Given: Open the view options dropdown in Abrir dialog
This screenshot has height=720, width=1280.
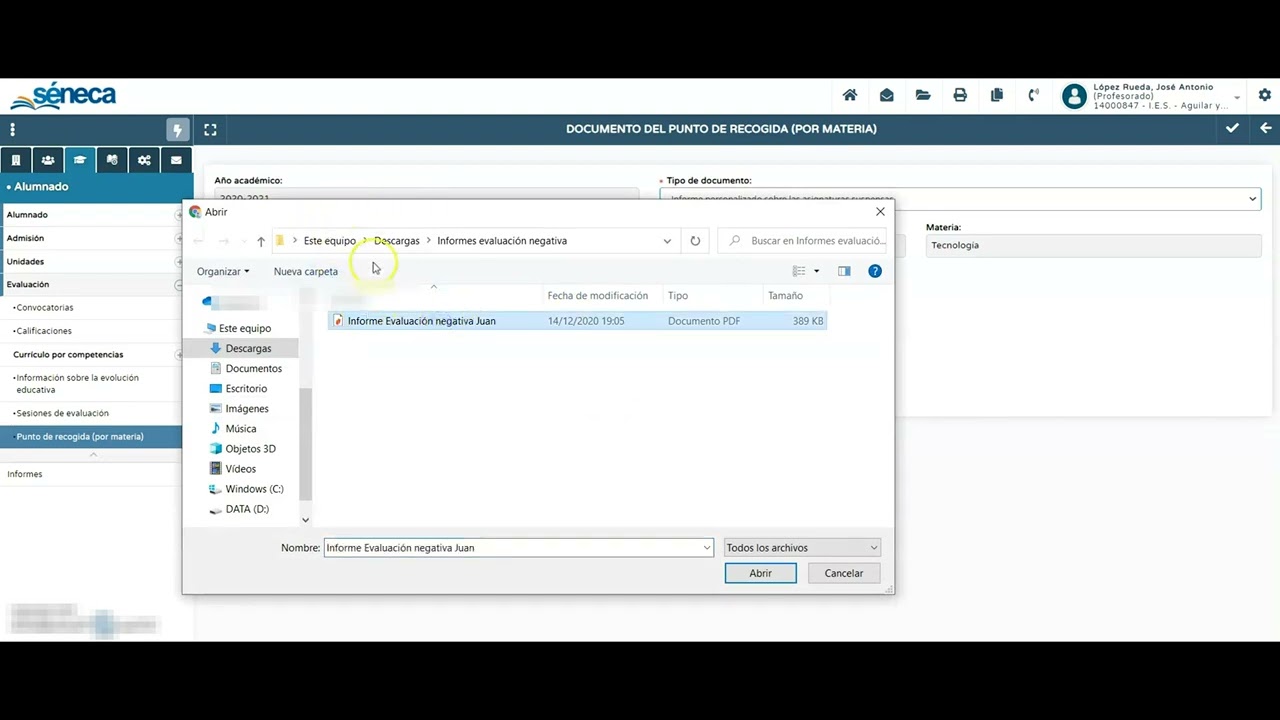Looking at the screenshot, I should [816, 271].
